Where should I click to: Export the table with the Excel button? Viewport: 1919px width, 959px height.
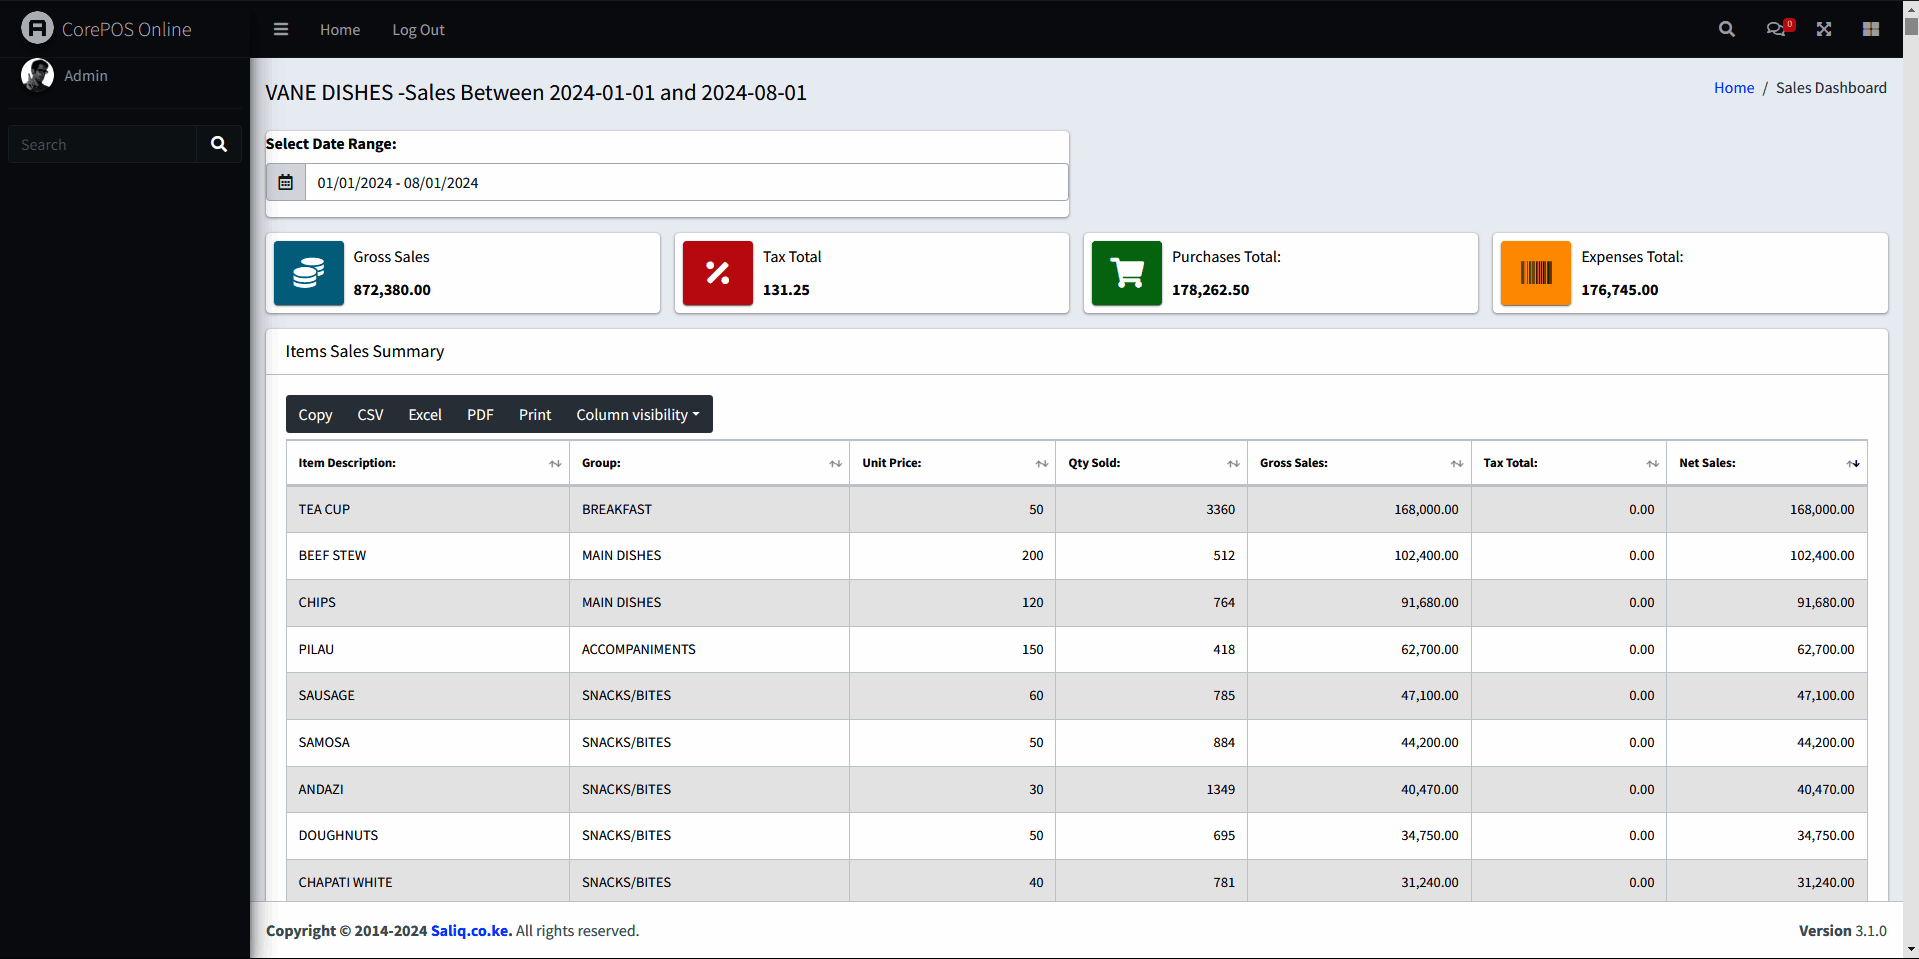[x=425, y=415]
